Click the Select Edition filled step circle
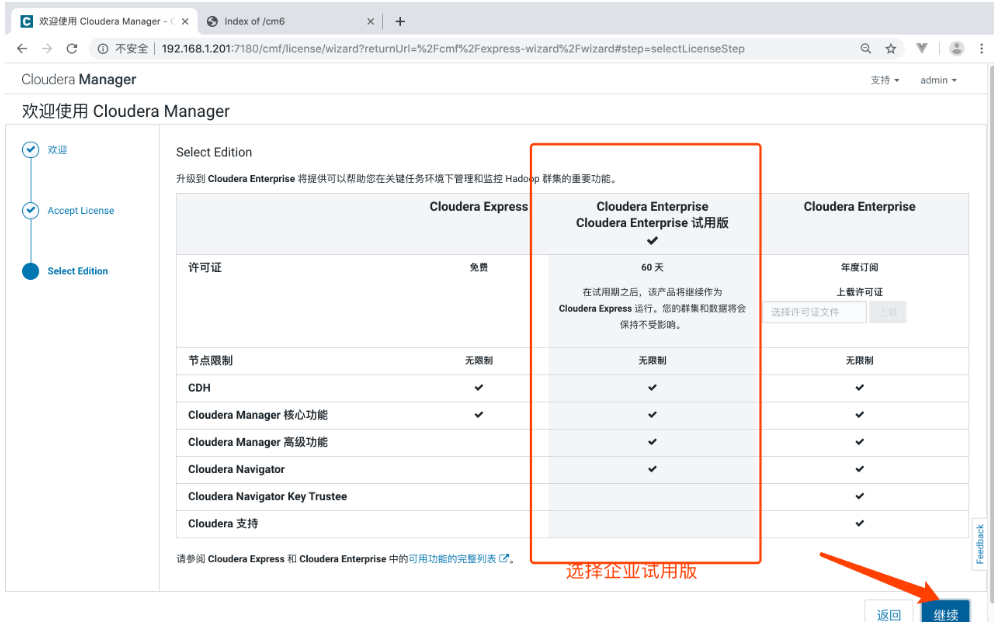The height and width of the screenshot is (626, 994). point(30,271)
